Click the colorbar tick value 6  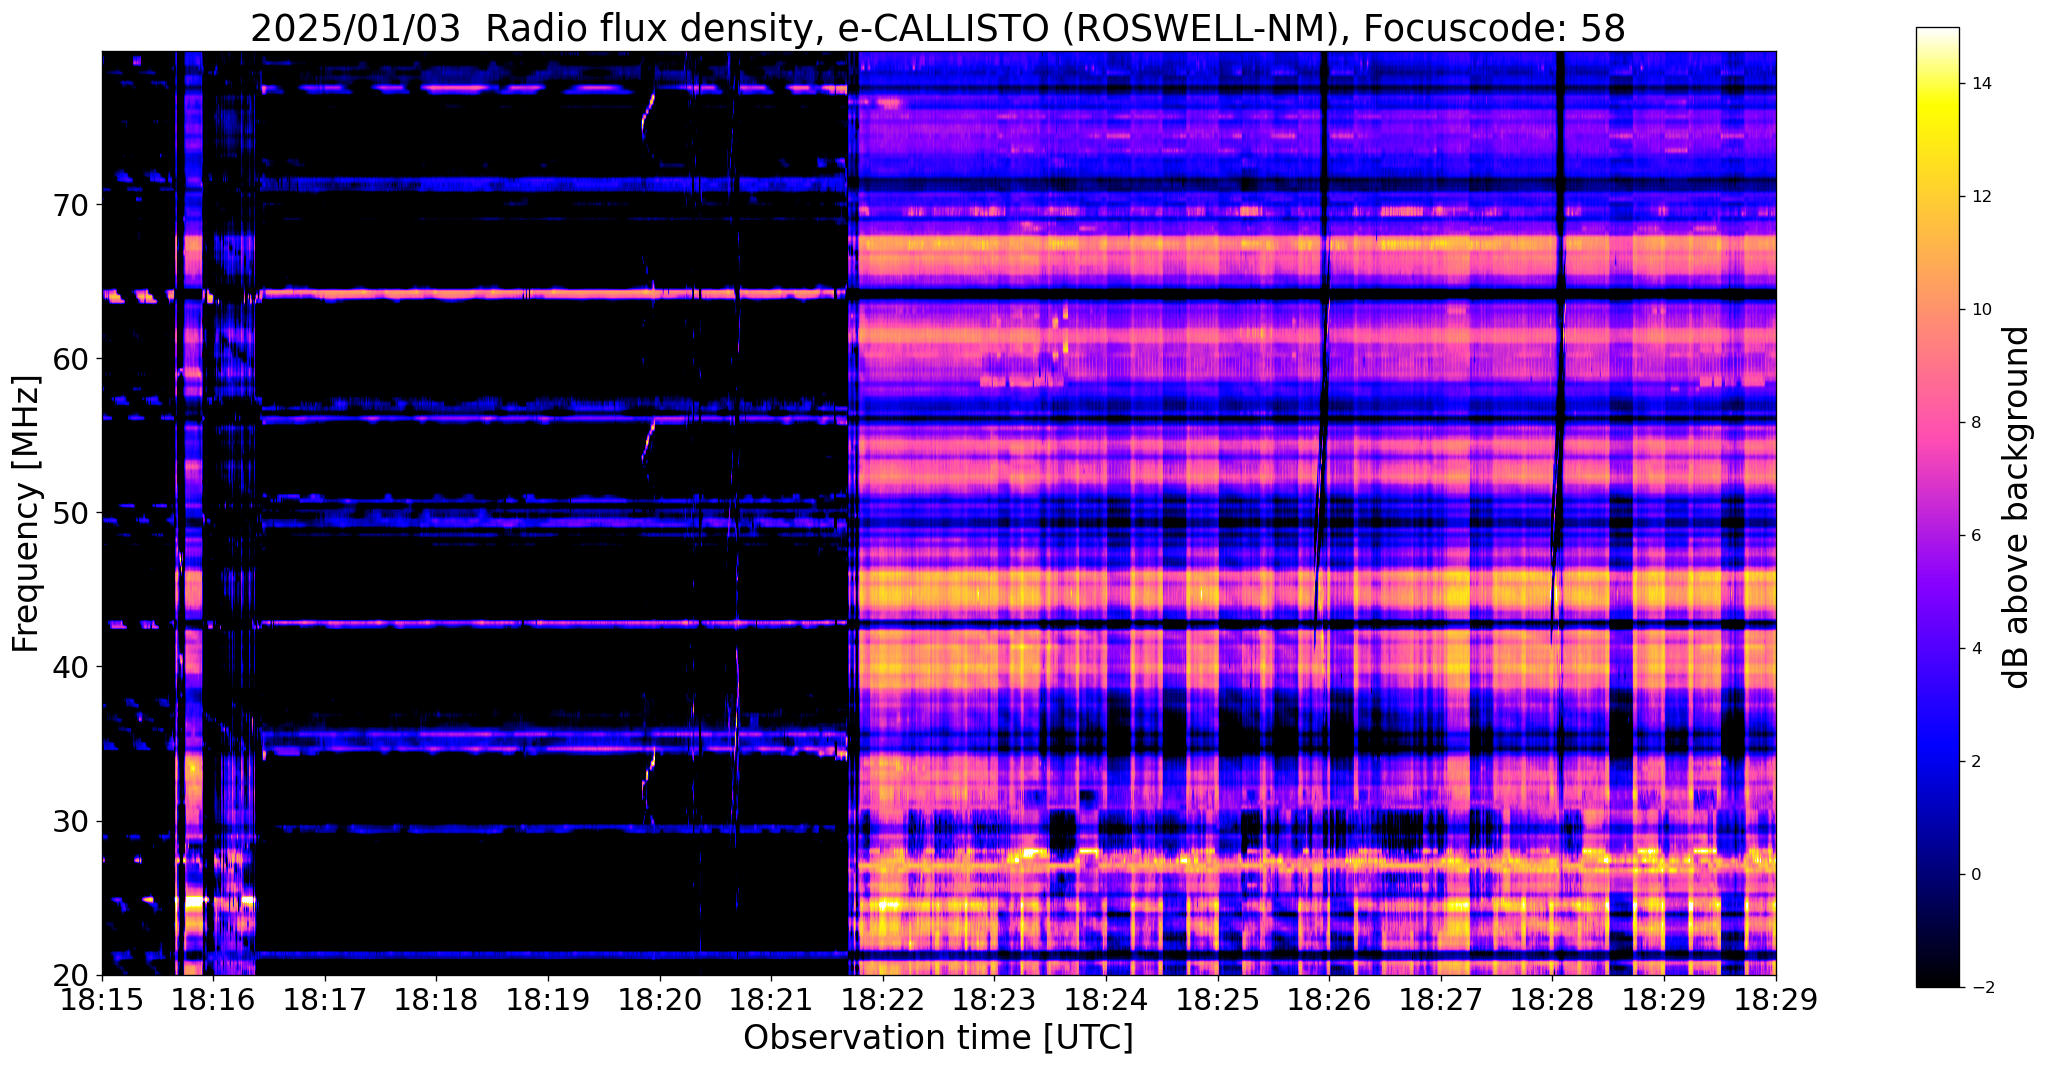(x=1976, y=535)
